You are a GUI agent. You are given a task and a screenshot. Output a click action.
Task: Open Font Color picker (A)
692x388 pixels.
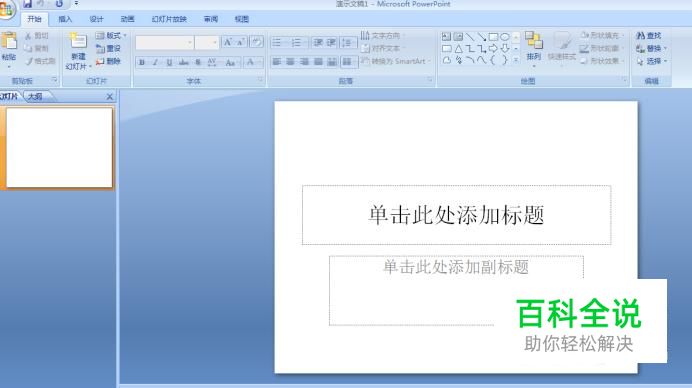252,63
